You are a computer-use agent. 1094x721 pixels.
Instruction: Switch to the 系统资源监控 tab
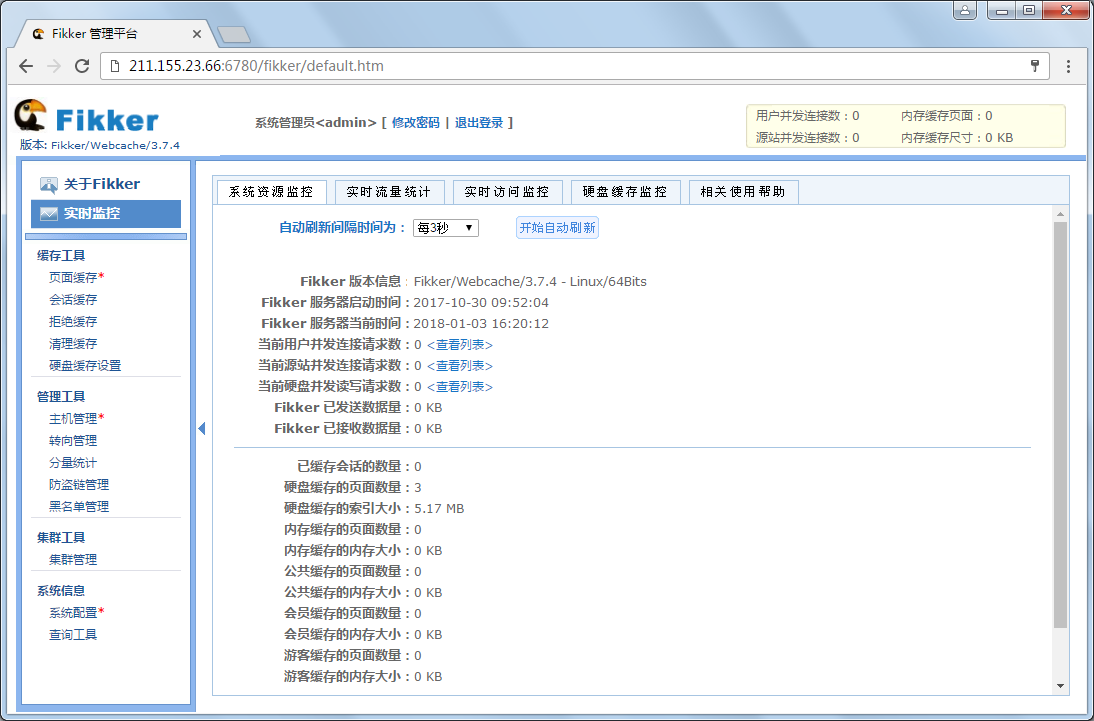[271, 192]
